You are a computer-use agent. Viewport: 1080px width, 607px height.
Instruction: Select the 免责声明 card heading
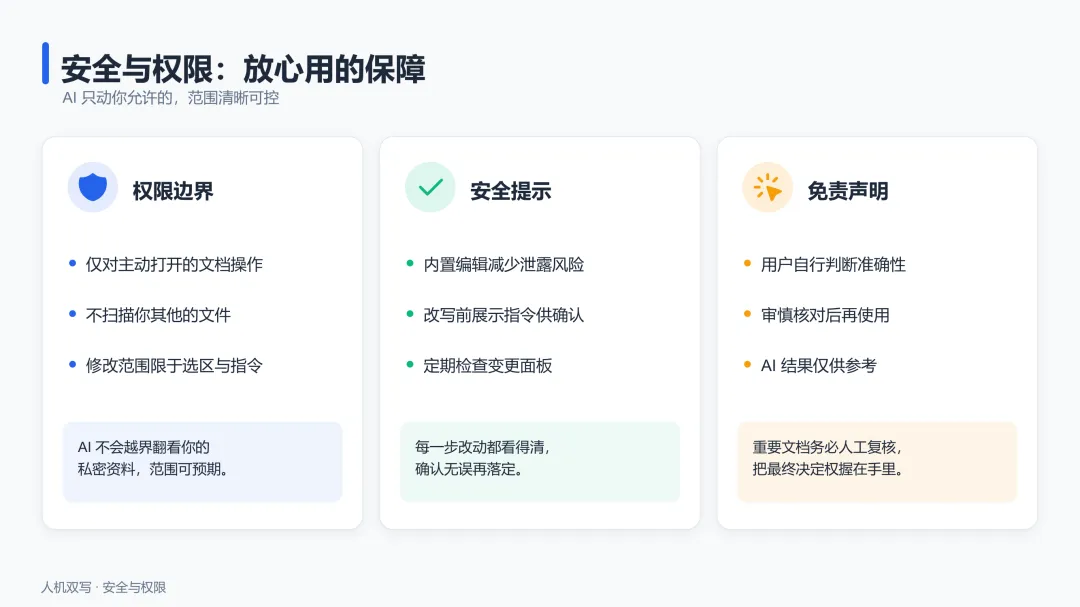tap(848, 191)
